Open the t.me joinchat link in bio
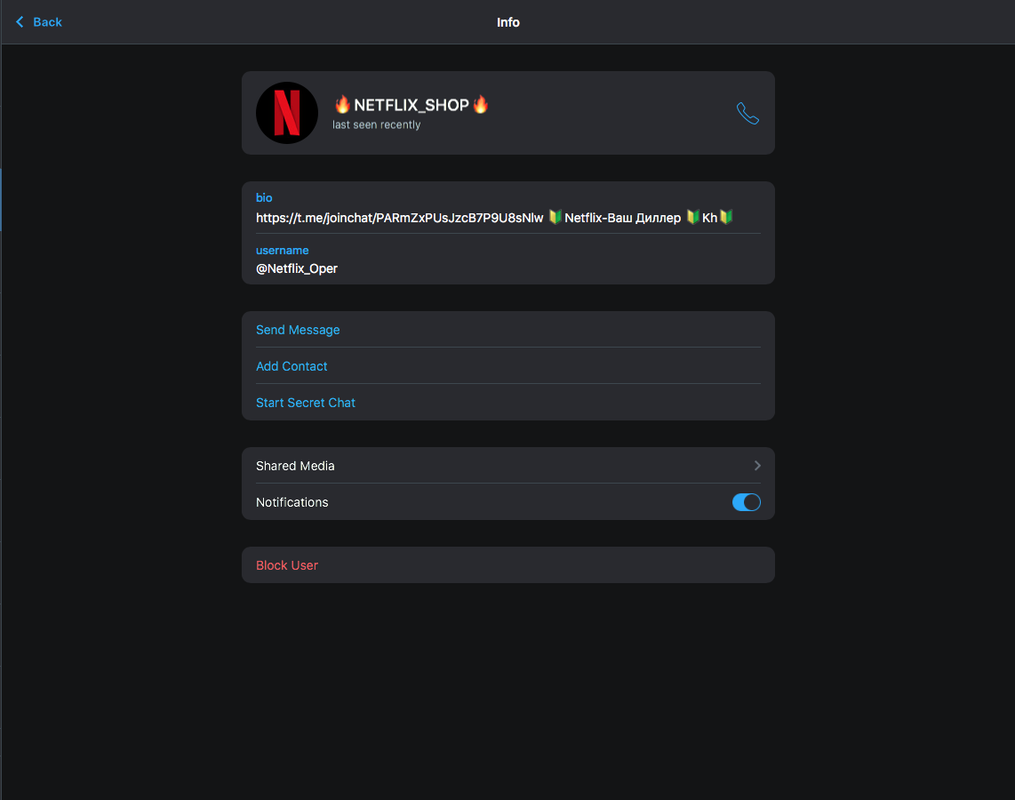The image size is (1015, 800). tap(399, 217)
